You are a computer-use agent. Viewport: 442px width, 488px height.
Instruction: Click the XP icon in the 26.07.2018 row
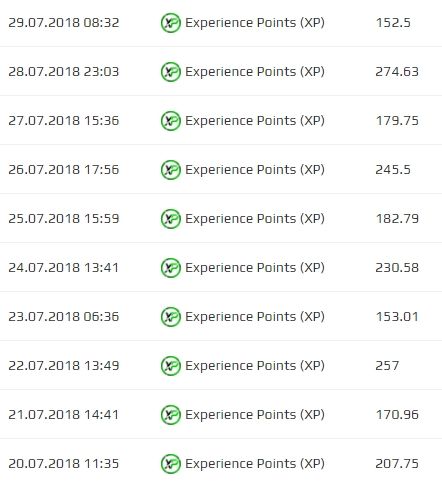(171, 170)
